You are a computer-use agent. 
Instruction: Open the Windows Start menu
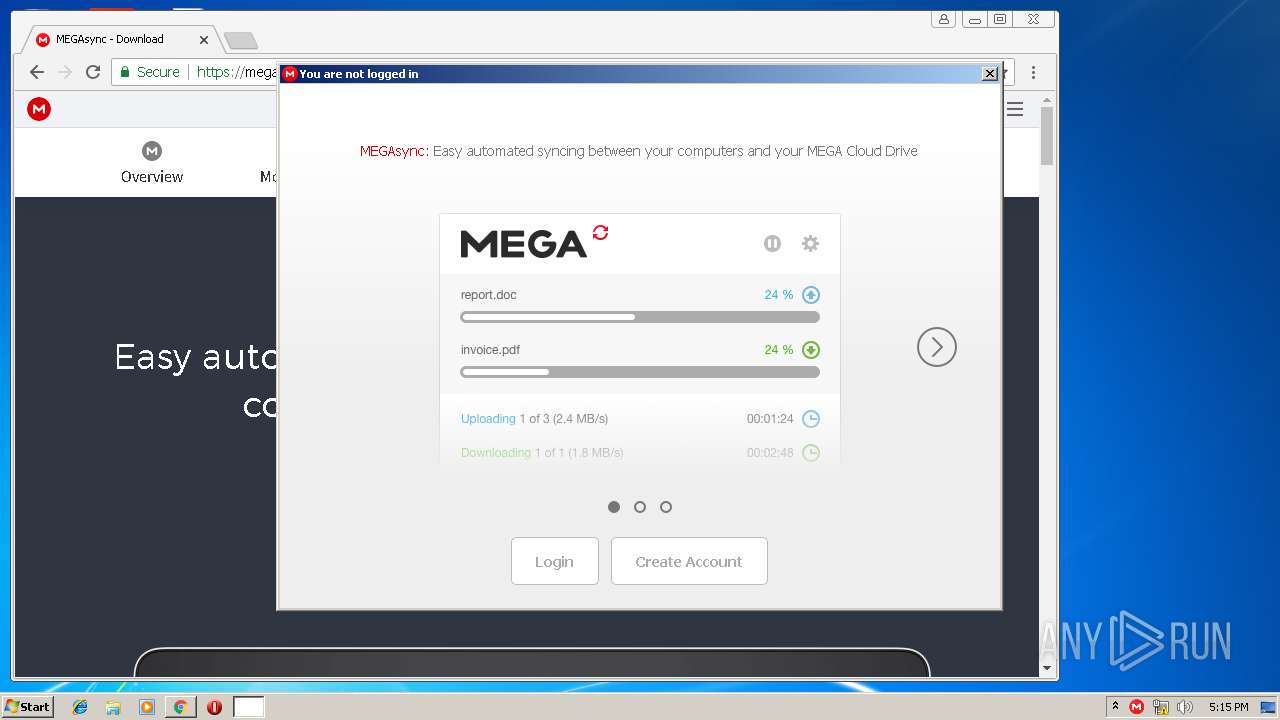28,707
